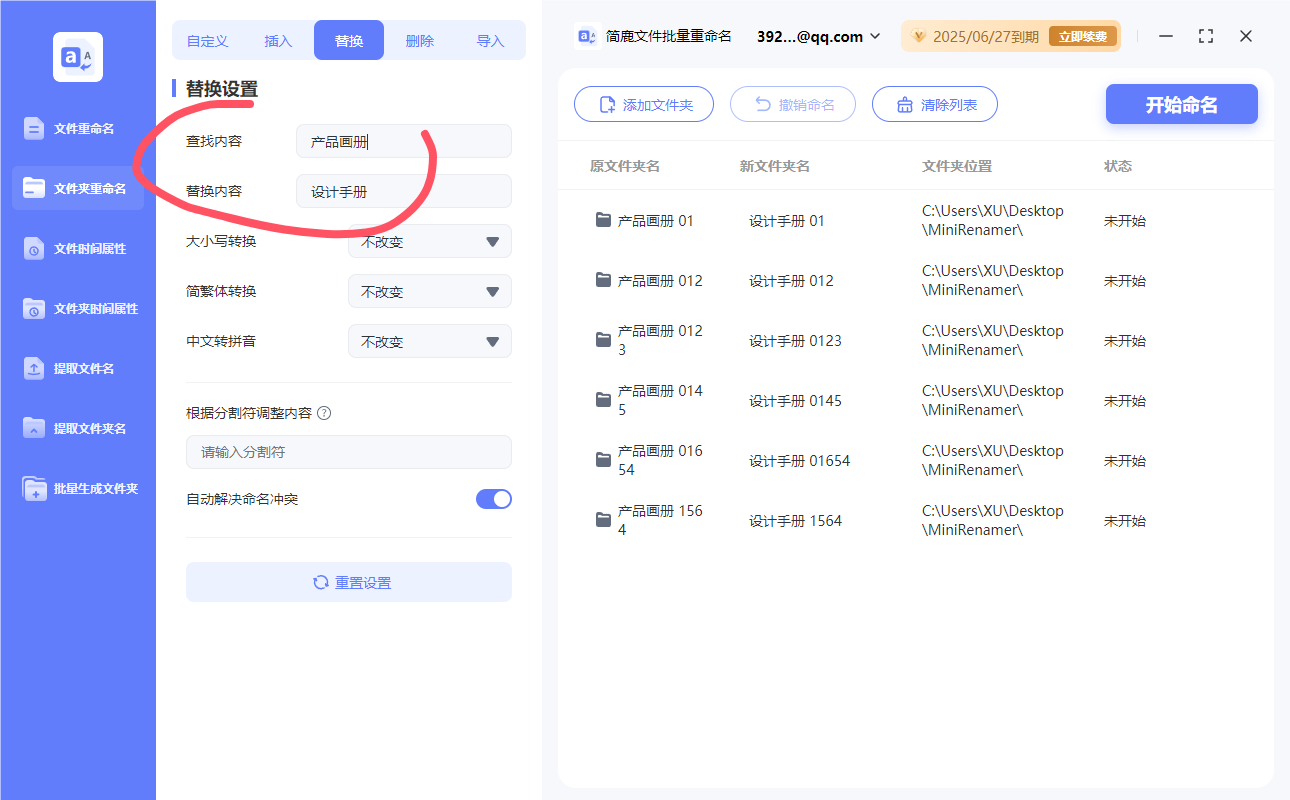Expand the 简繁体转换 dropdown

429,291
